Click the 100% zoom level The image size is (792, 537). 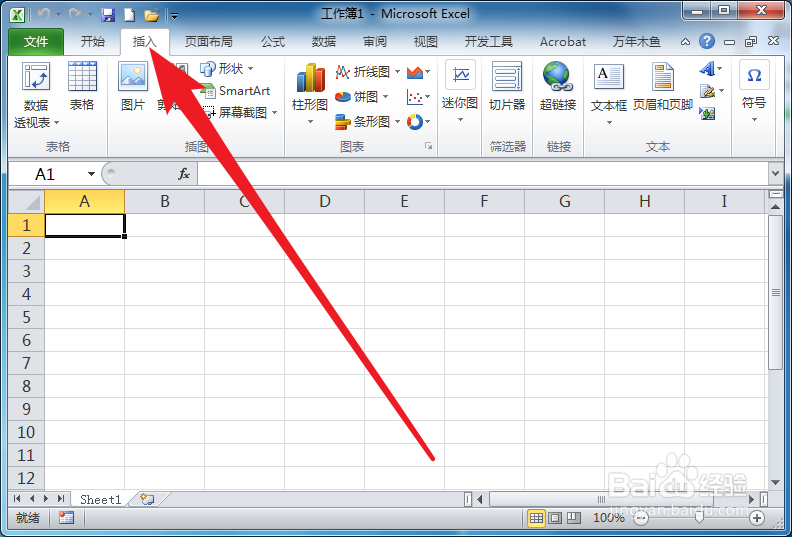(608, 518)
